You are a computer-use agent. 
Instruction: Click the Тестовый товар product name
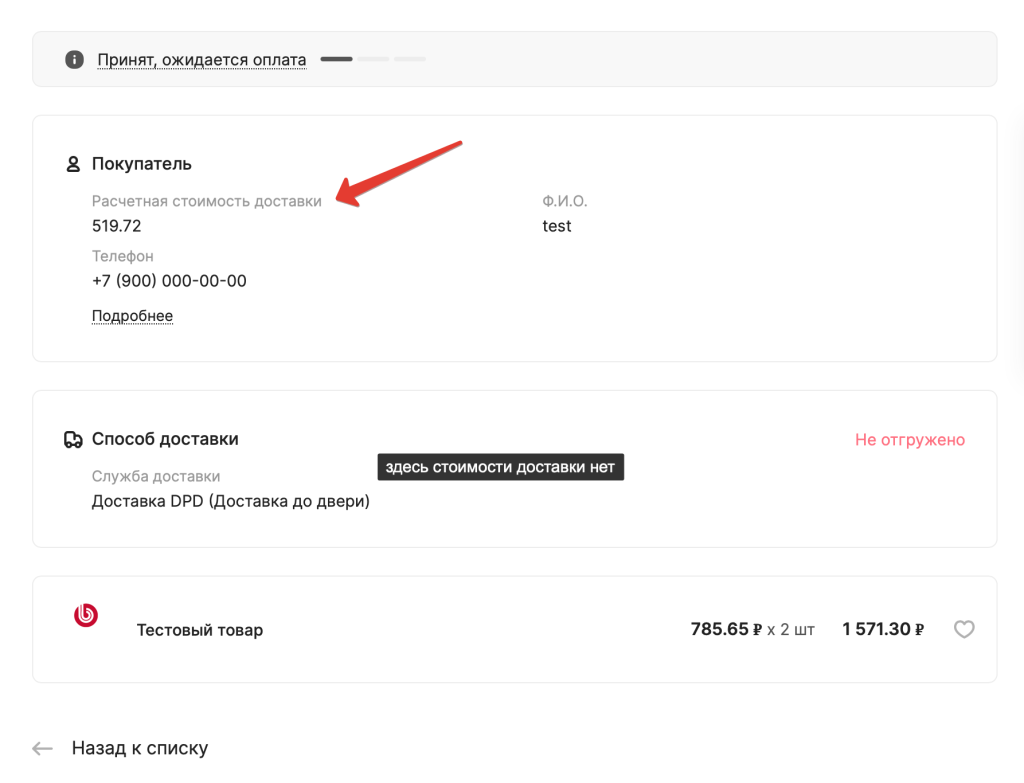click(200, 630)
